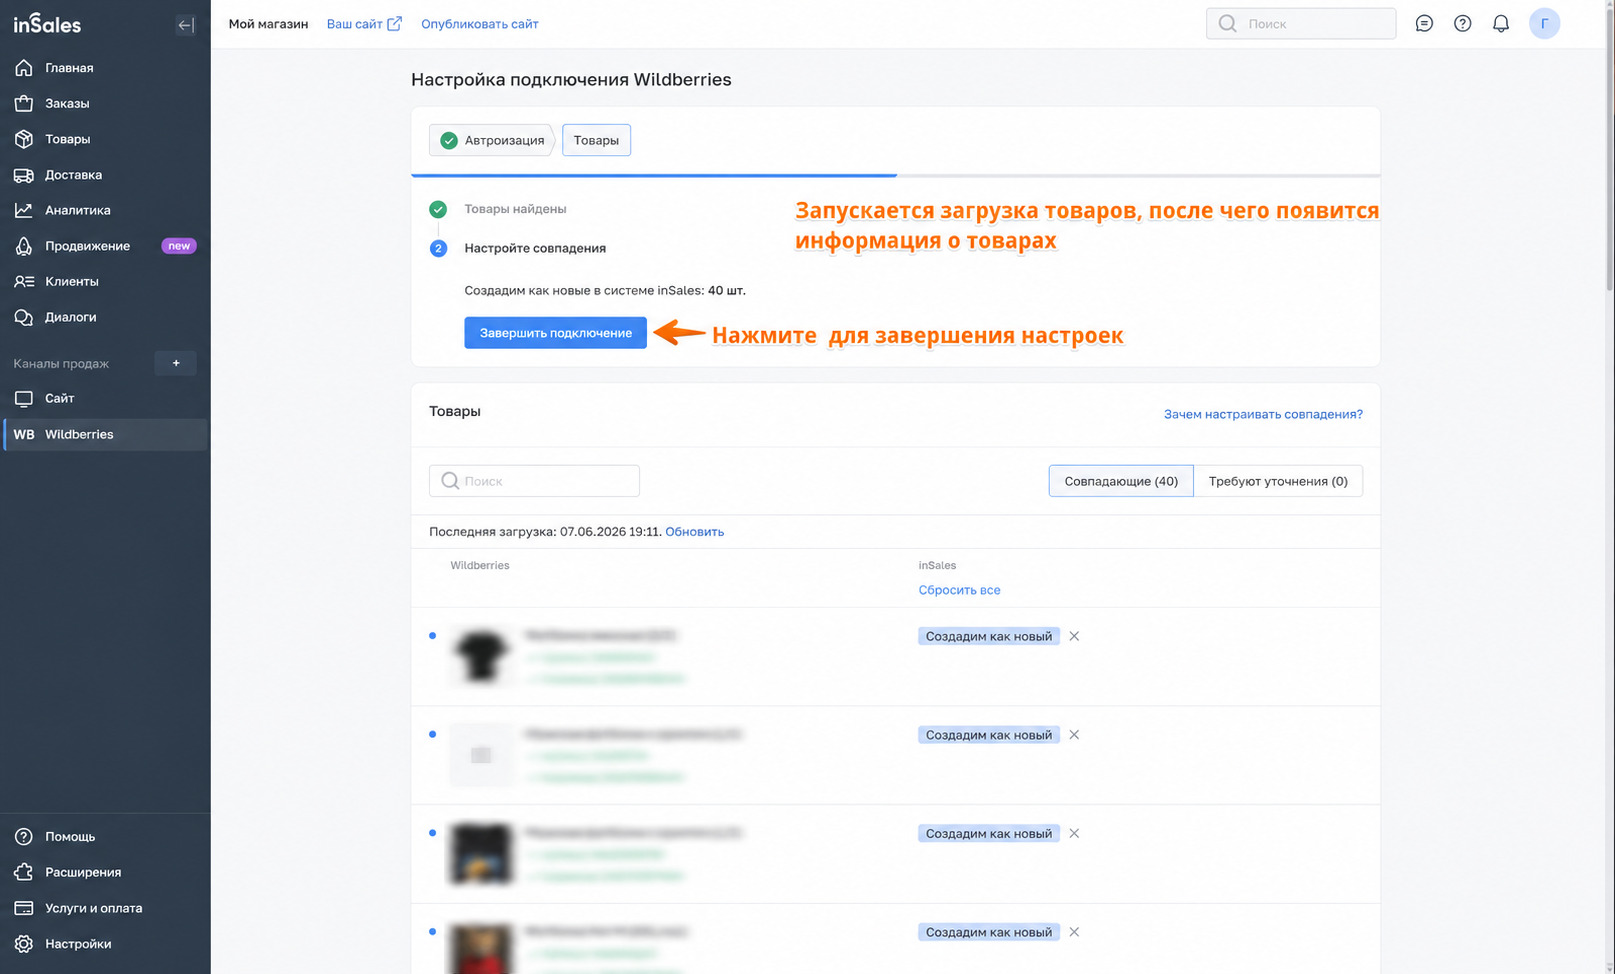Open the Мой магазин top menu item
Viewport: 1615px width, 974px height.
(268, 24)
